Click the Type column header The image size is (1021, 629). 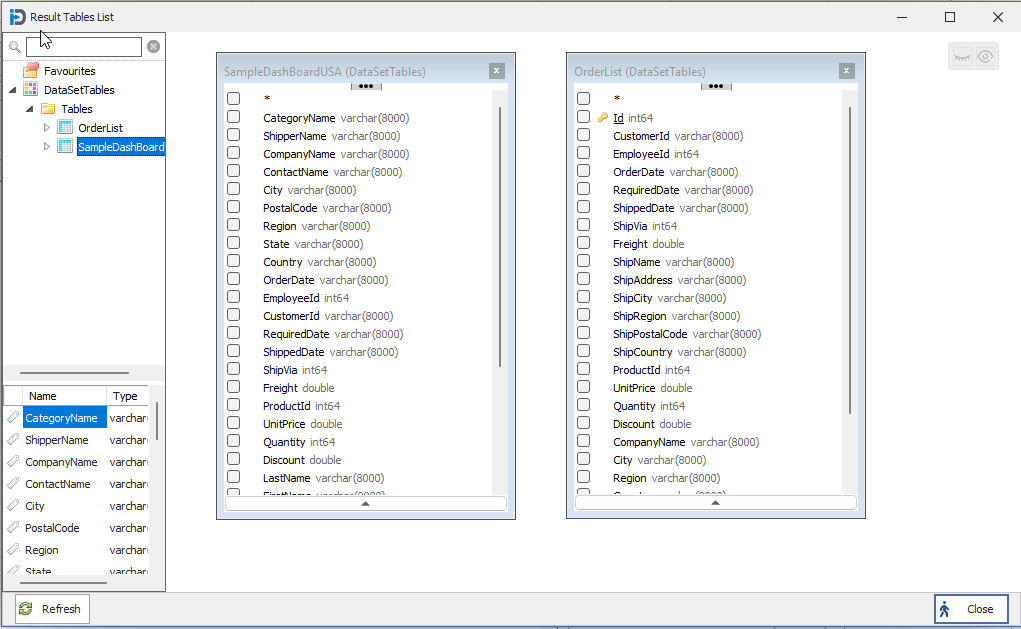click(125, 396)
